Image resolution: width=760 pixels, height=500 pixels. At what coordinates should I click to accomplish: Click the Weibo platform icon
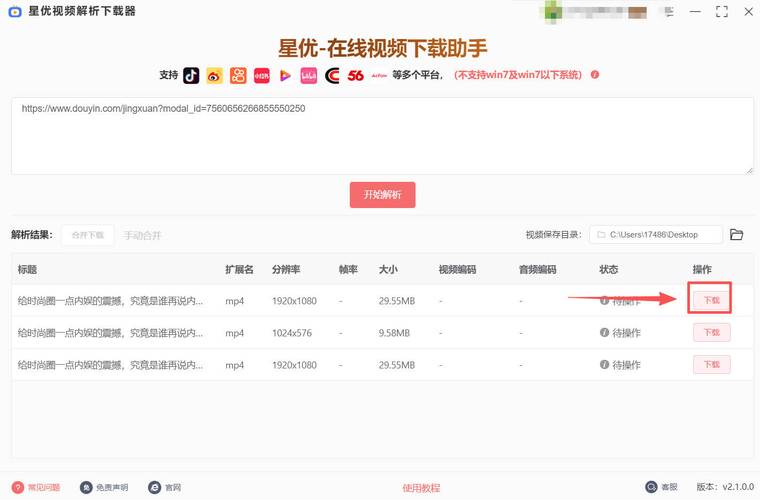click(x=214, y=76)
